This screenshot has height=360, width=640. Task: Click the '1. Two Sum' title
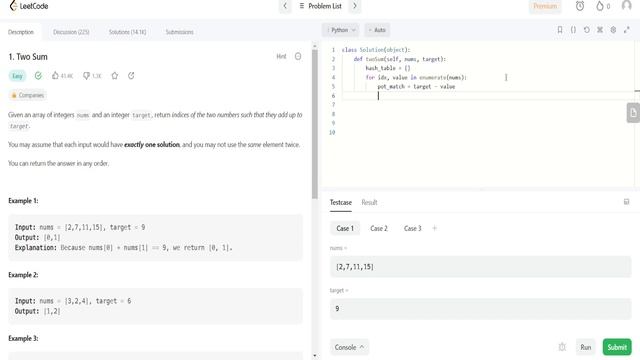[28, 57]
